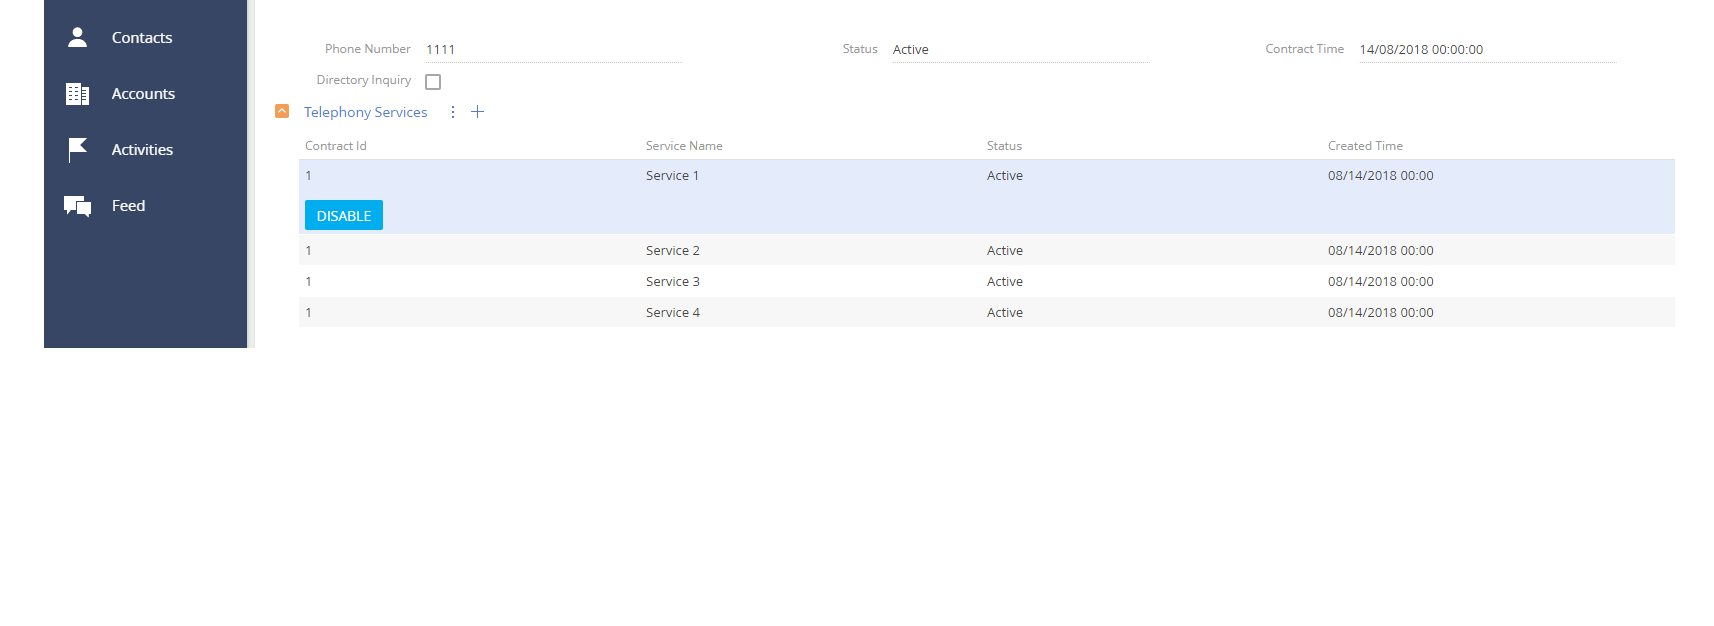Screen dimensions: 1714x626
Task: Click the Feed chat bubbles icon
Action: tap(77, 206)
